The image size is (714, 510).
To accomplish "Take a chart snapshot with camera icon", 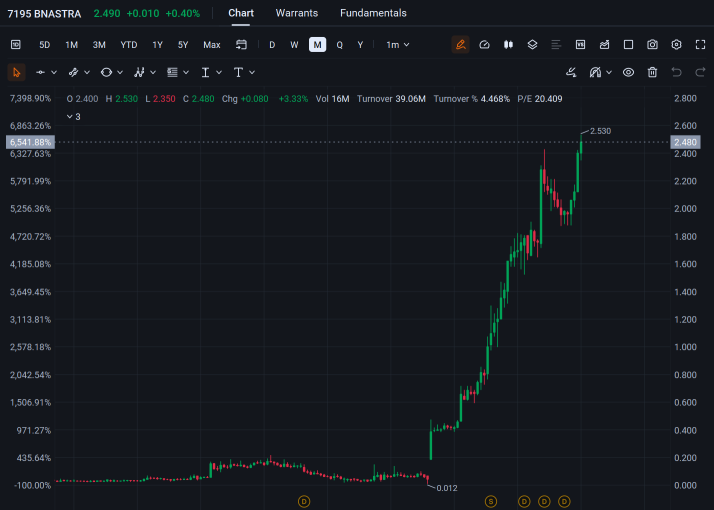I will click(x=653, y=45).
